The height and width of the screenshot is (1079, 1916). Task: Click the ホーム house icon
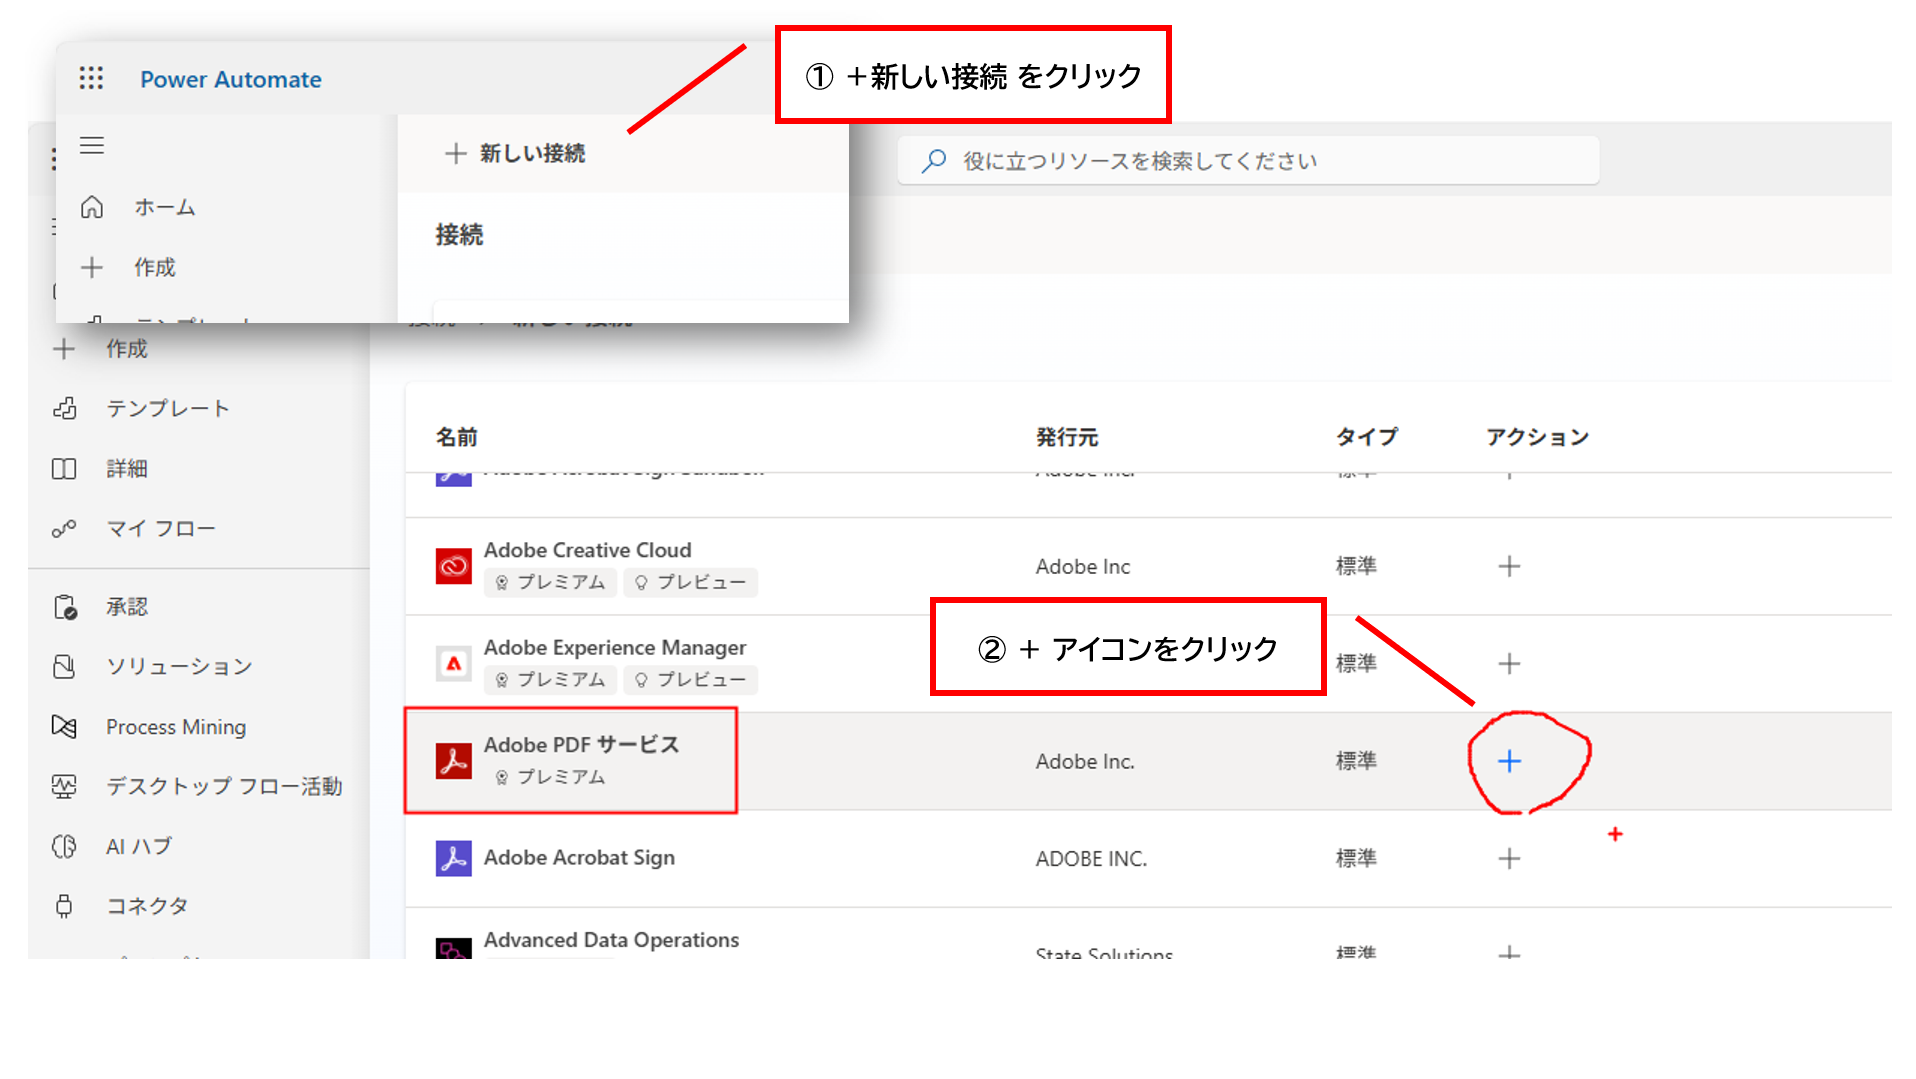(x=92, y=207)
